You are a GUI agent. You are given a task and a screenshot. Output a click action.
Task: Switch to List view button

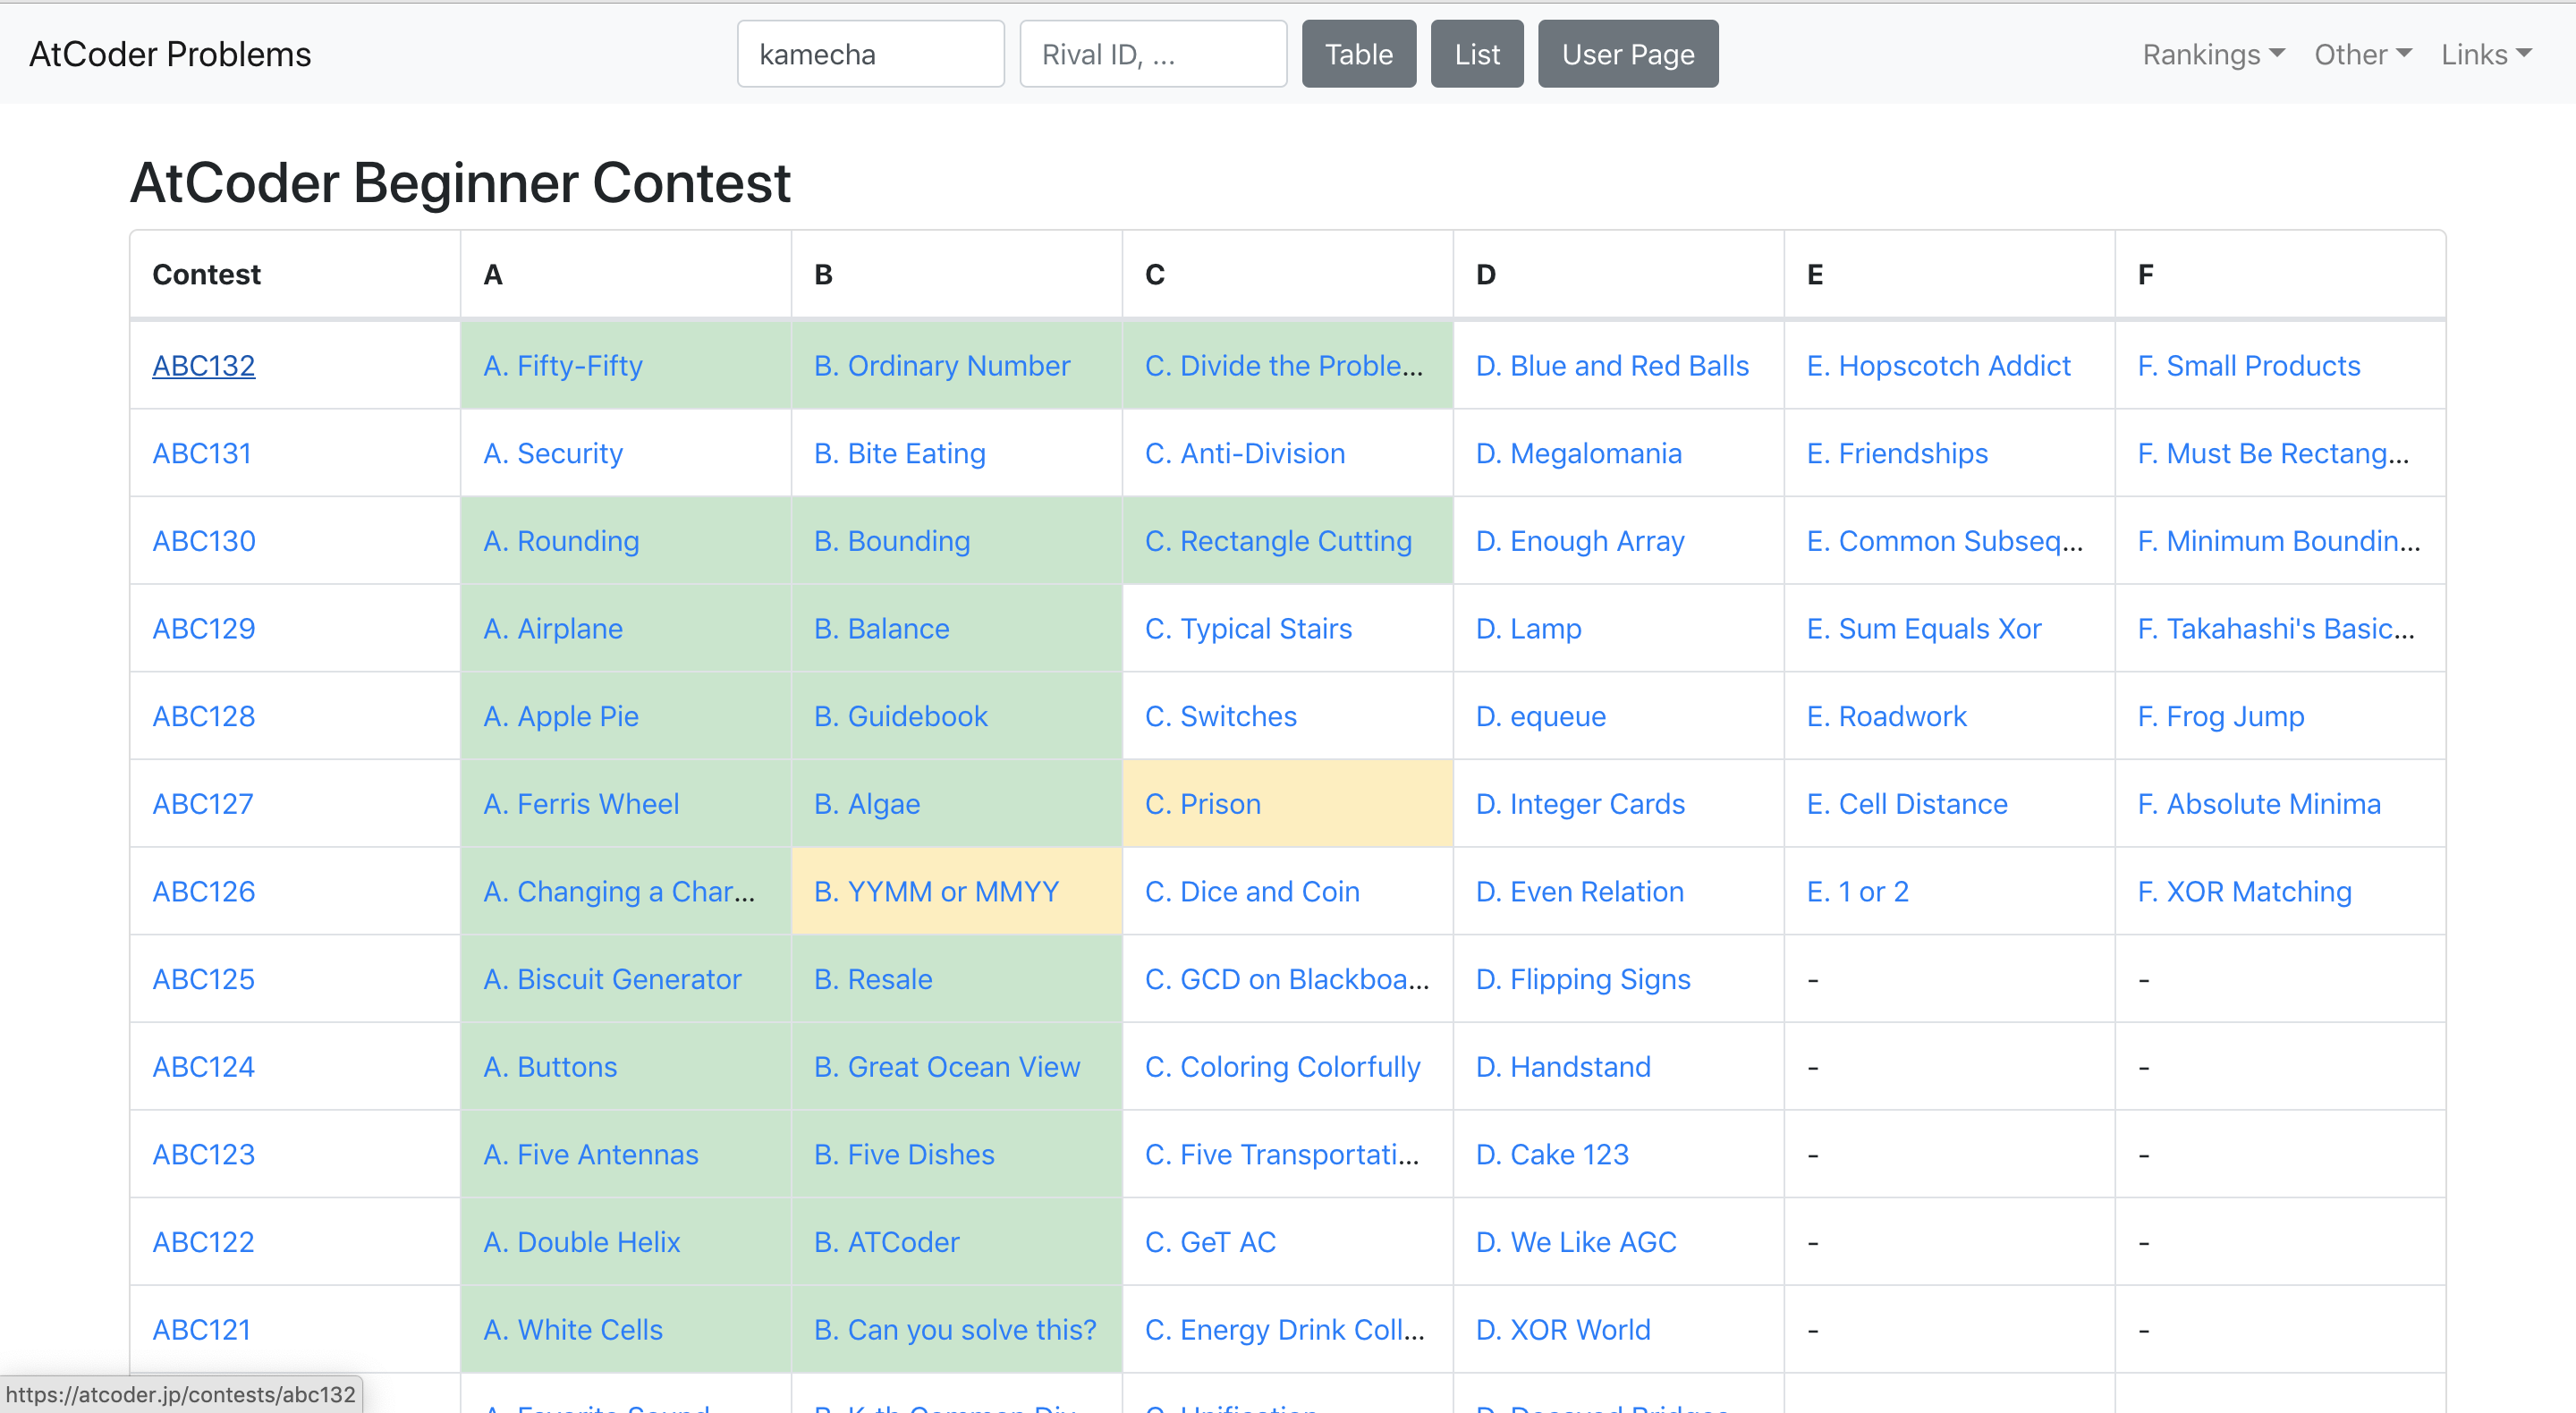tap(1476, 54)
